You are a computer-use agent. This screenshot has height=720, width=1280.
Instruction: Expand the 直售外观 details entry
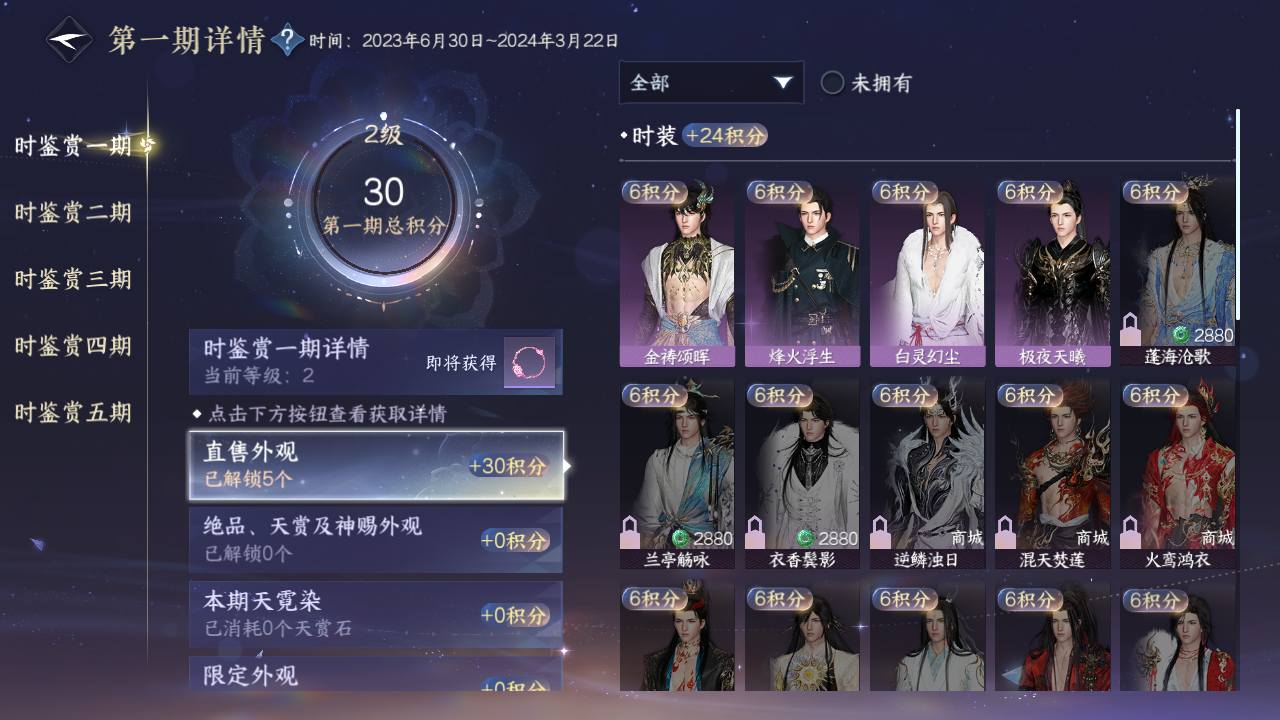[x=376, y=466]
